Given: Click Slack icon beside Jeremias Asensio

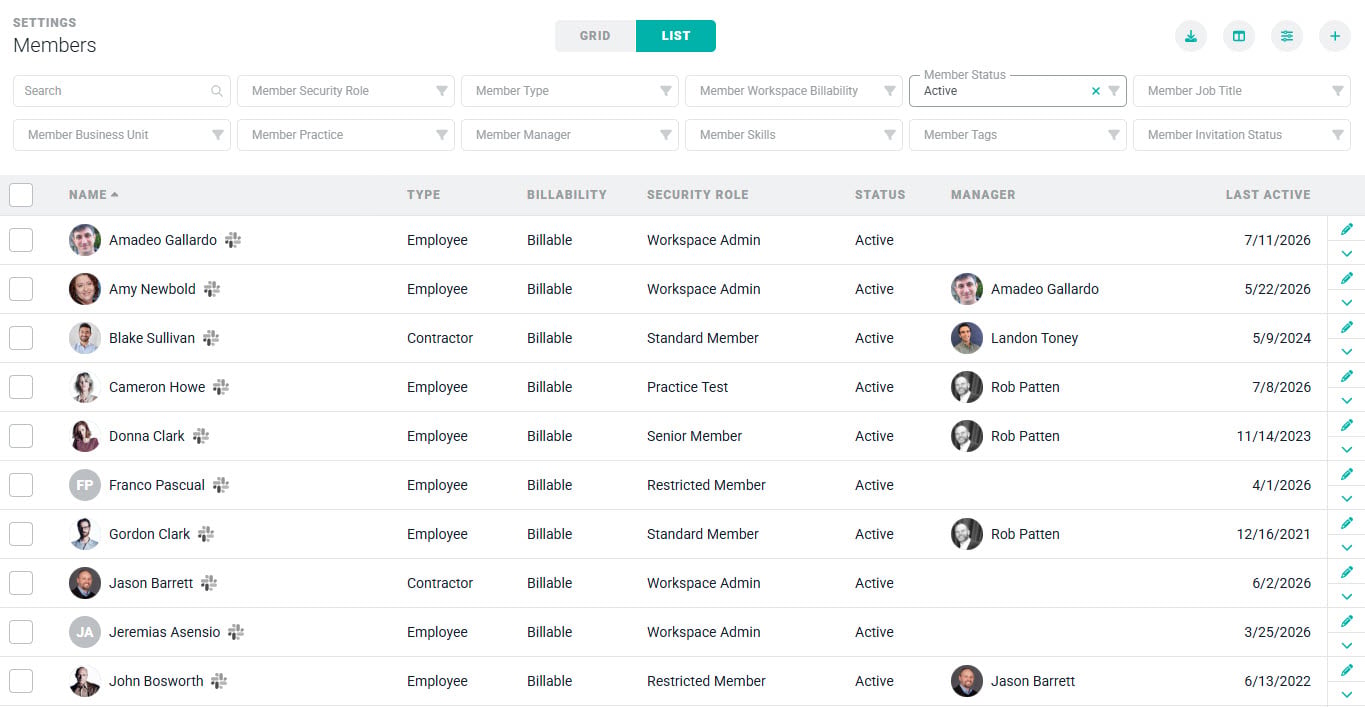Looking at the screenshot, I should click(x=236, y=632).
